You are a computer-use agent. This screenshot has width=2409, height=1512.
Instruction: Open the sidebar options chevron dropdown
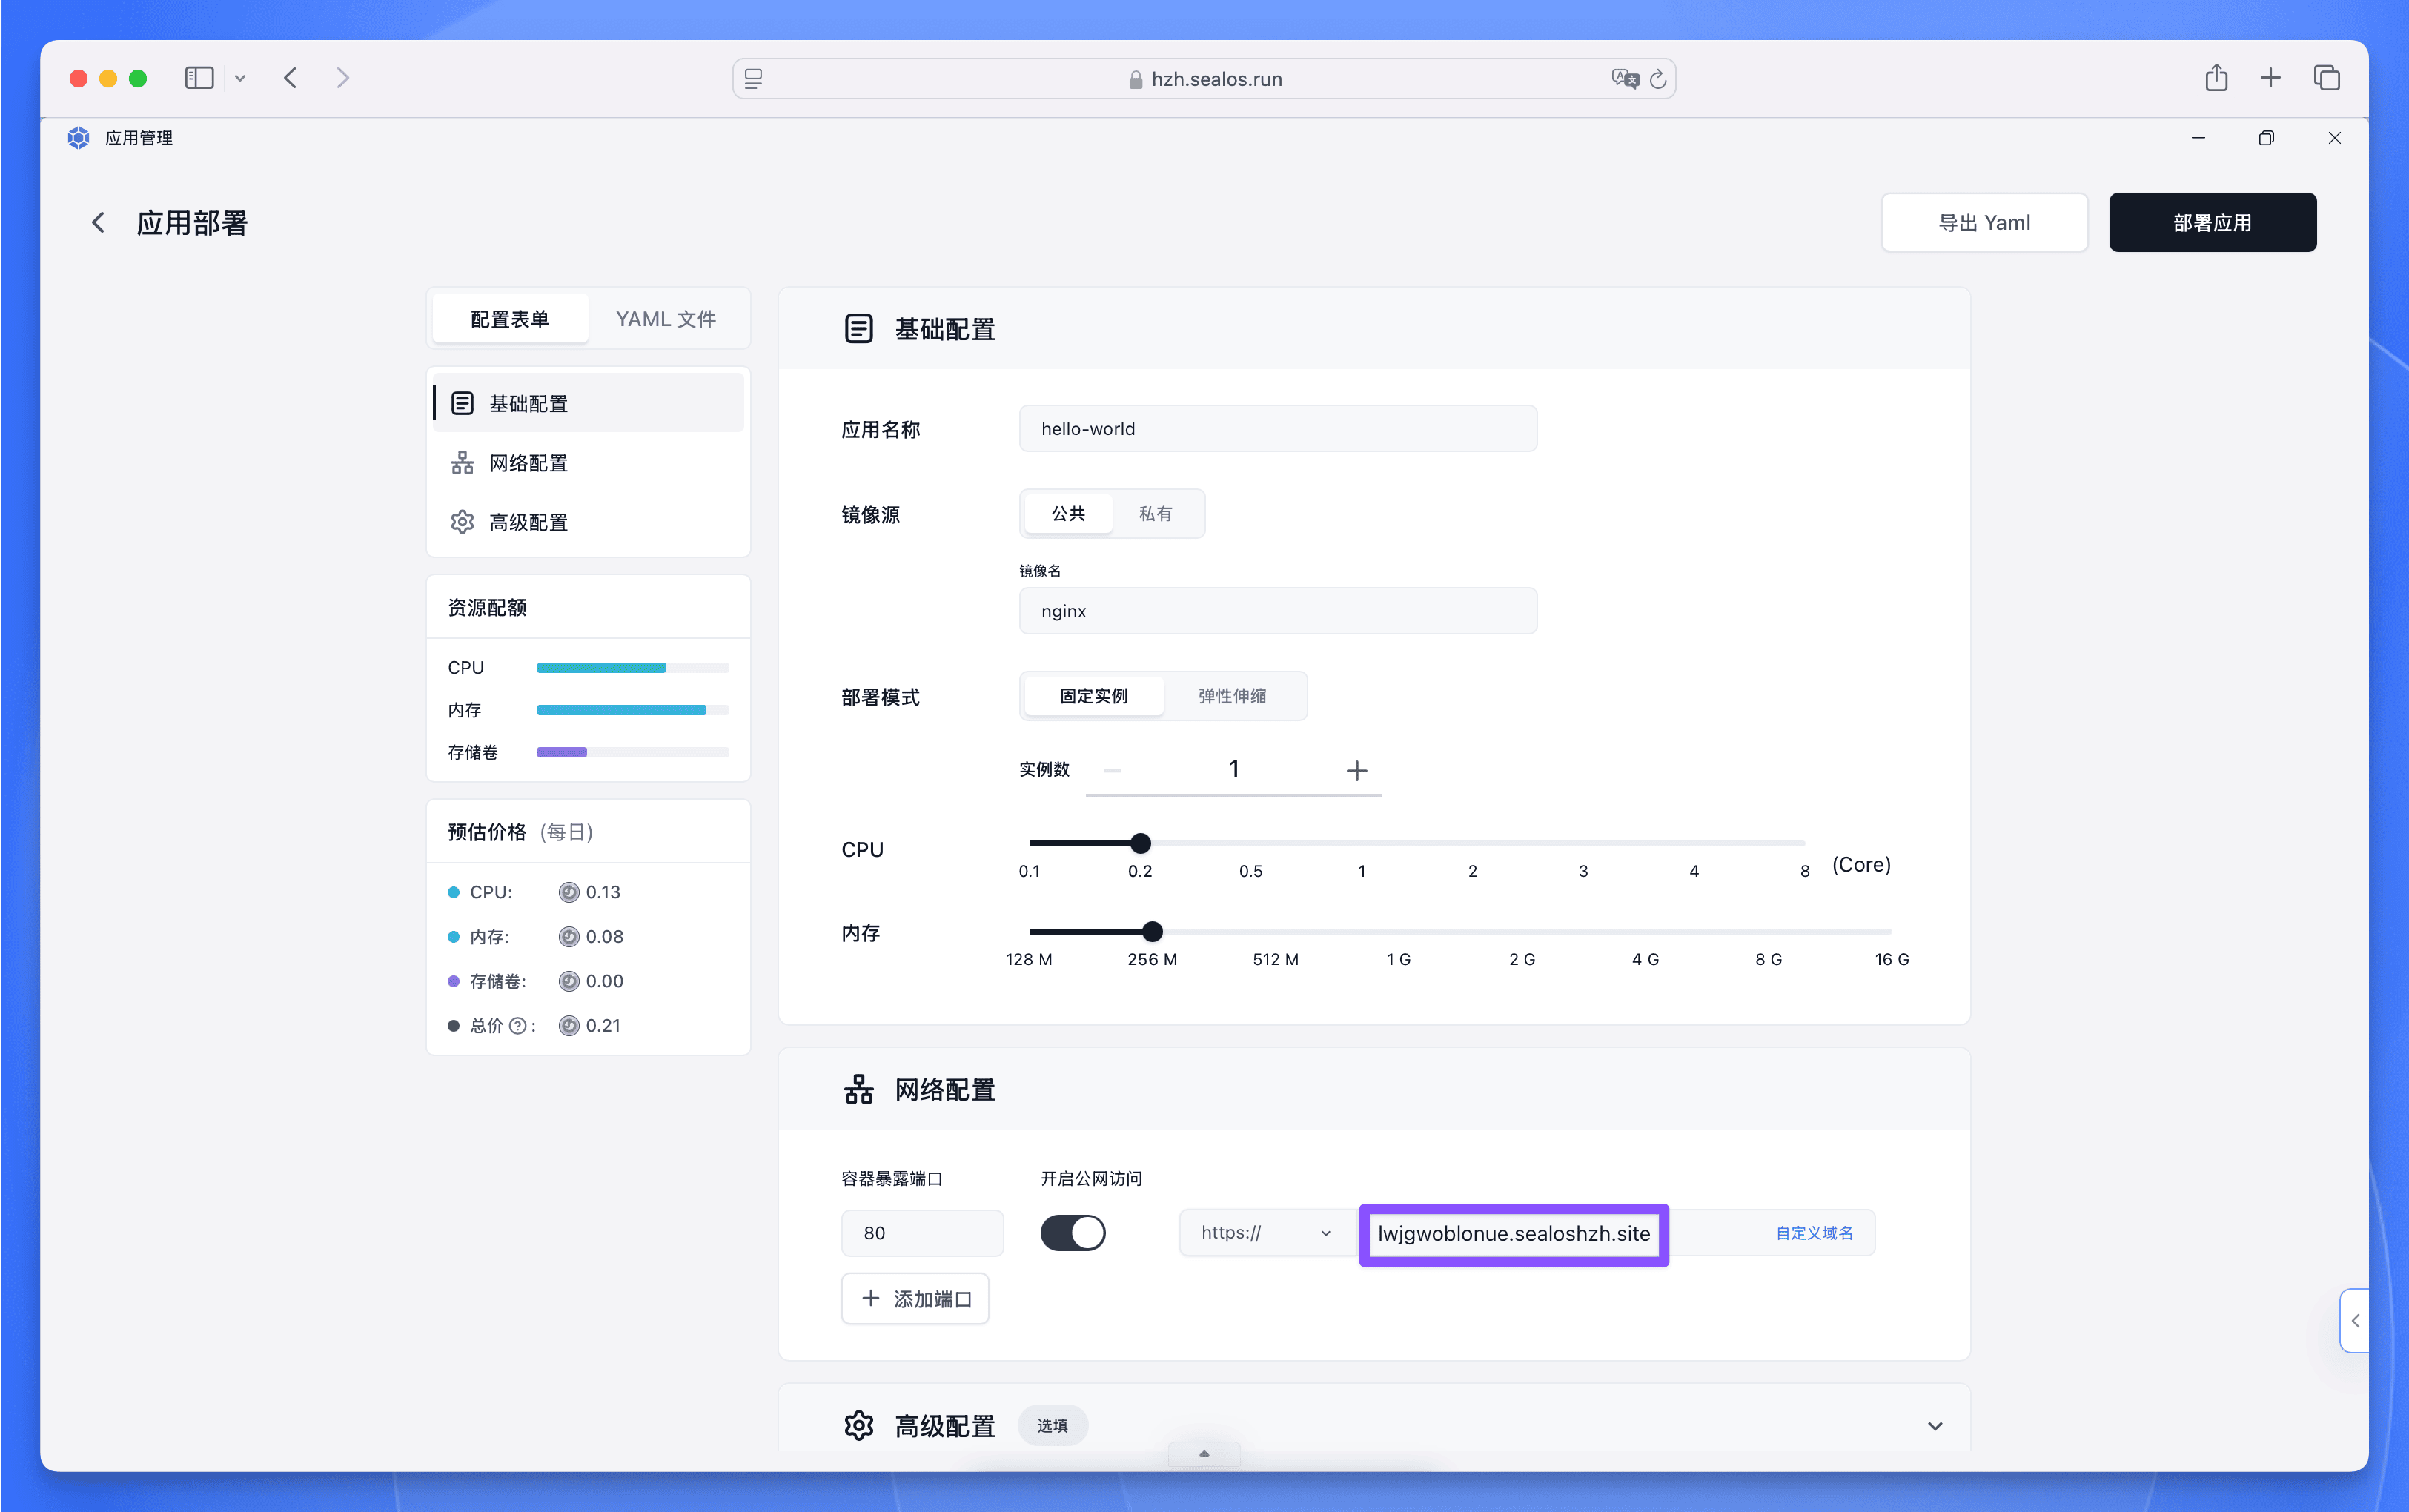tap(240, 78)
